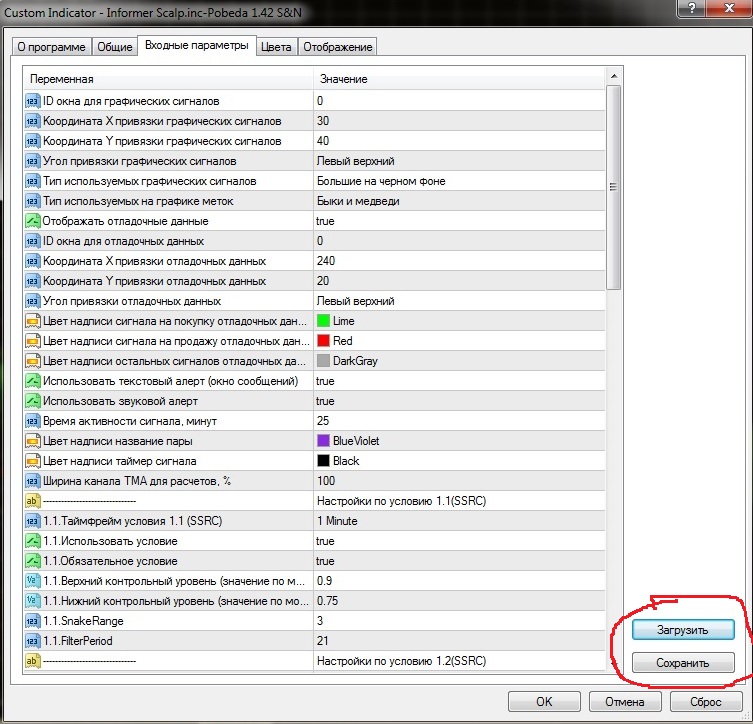
Task: Click the scrollbar up arrow of the parameter list
Action: coord(613,76)
